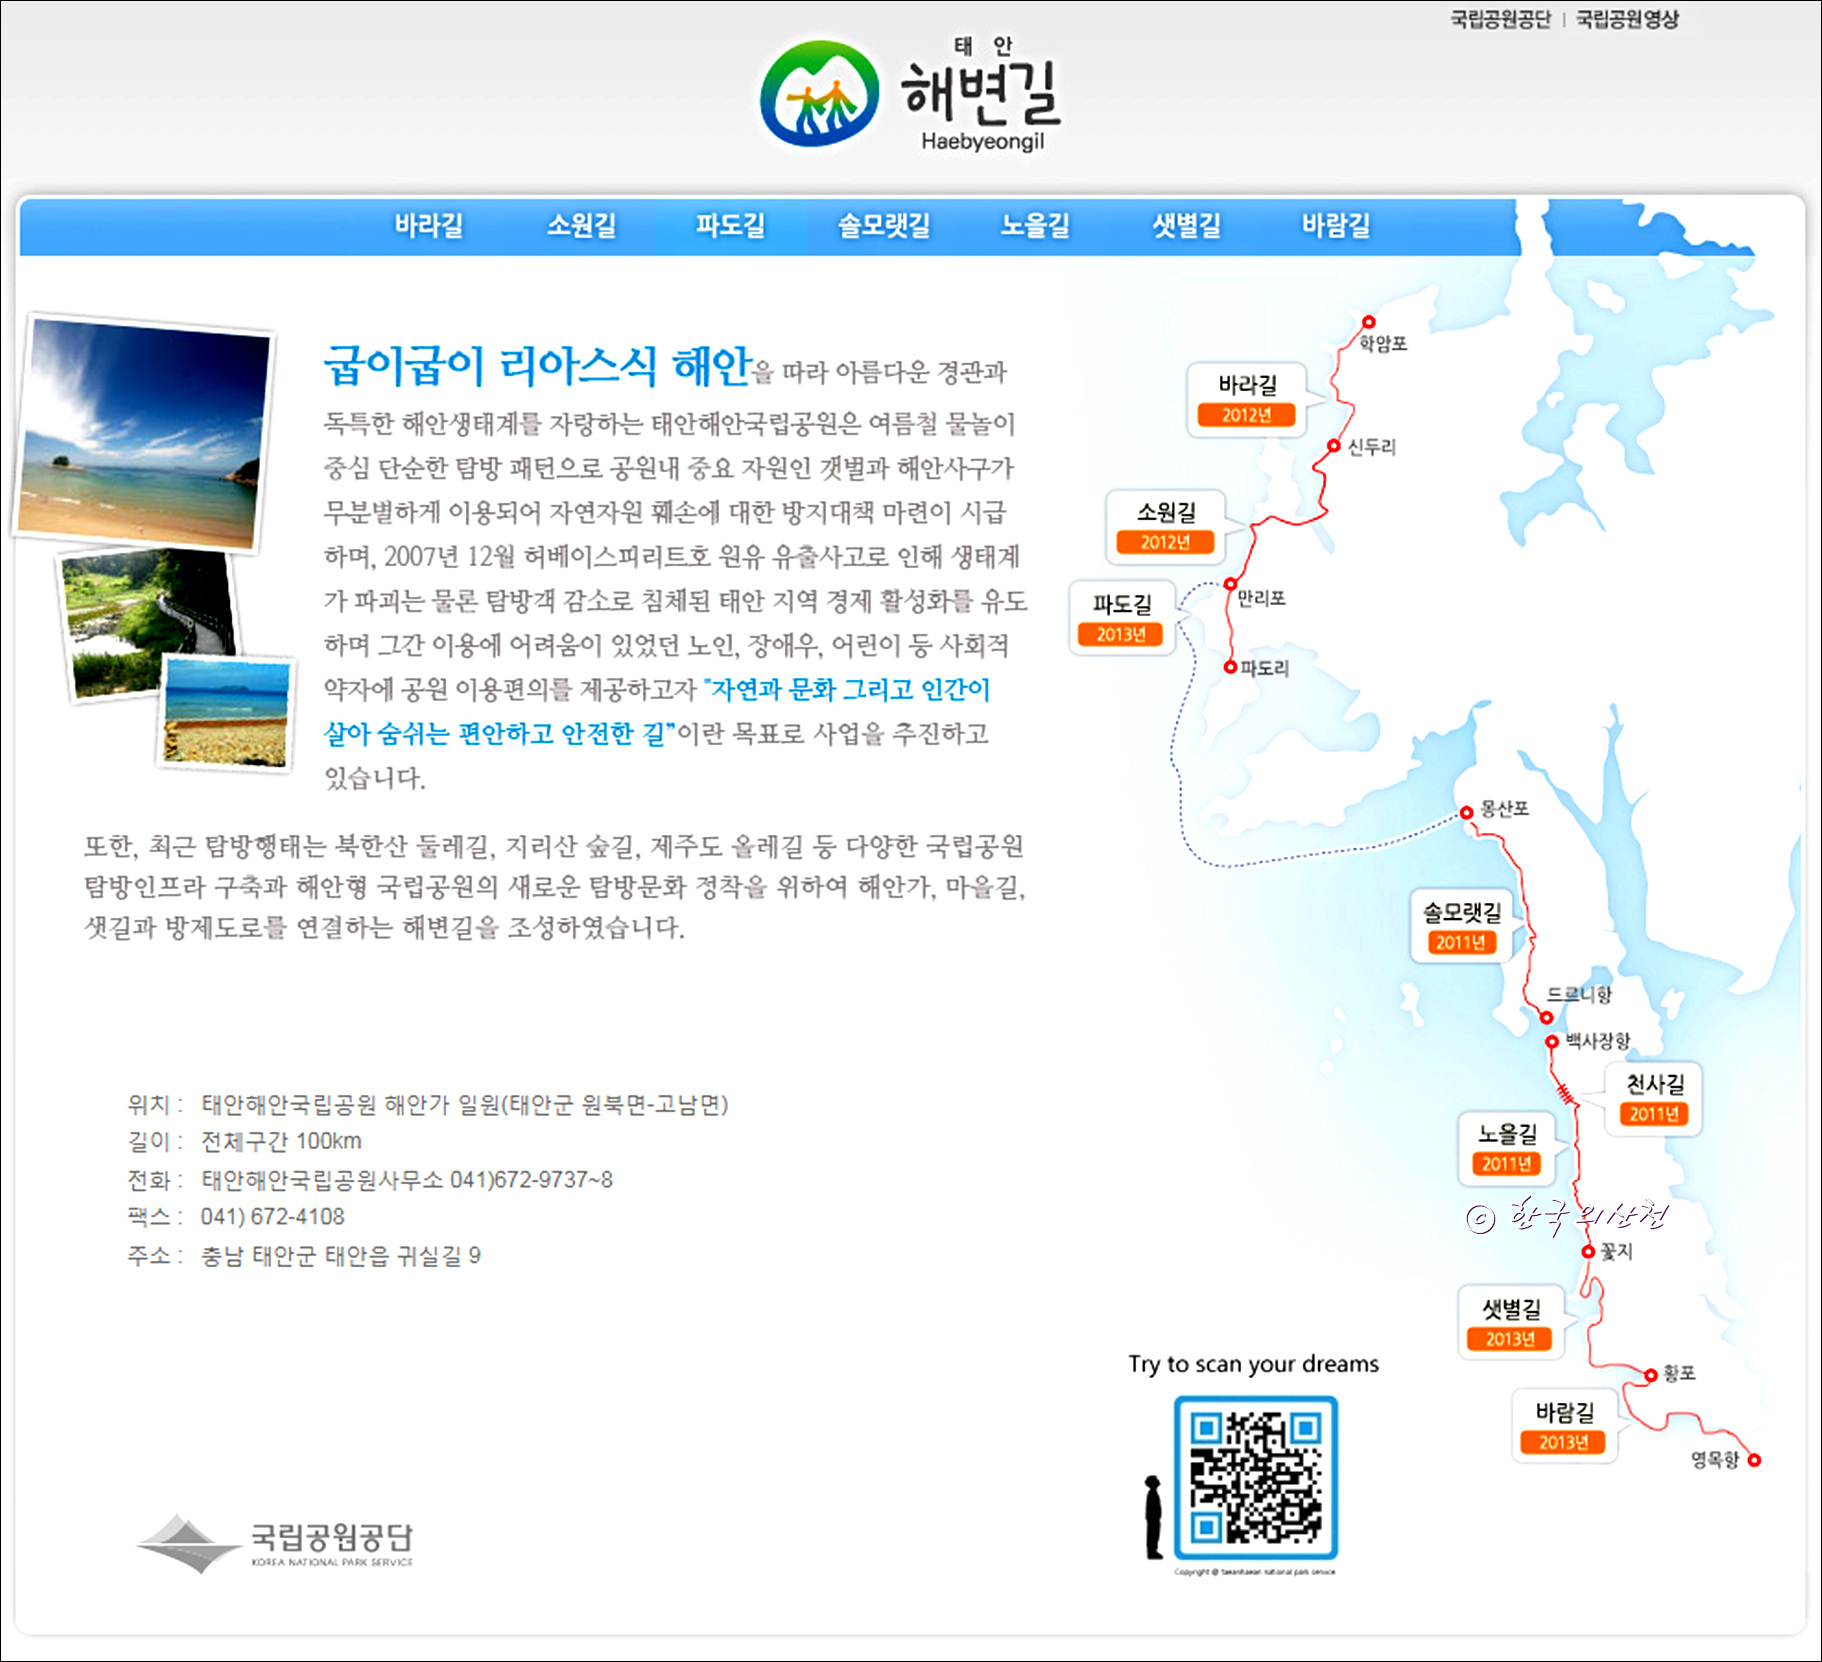Click the heading '굽이굽이 리아스식 해안'
The height and width of the screenshot is (1662, 1822).
537,365
